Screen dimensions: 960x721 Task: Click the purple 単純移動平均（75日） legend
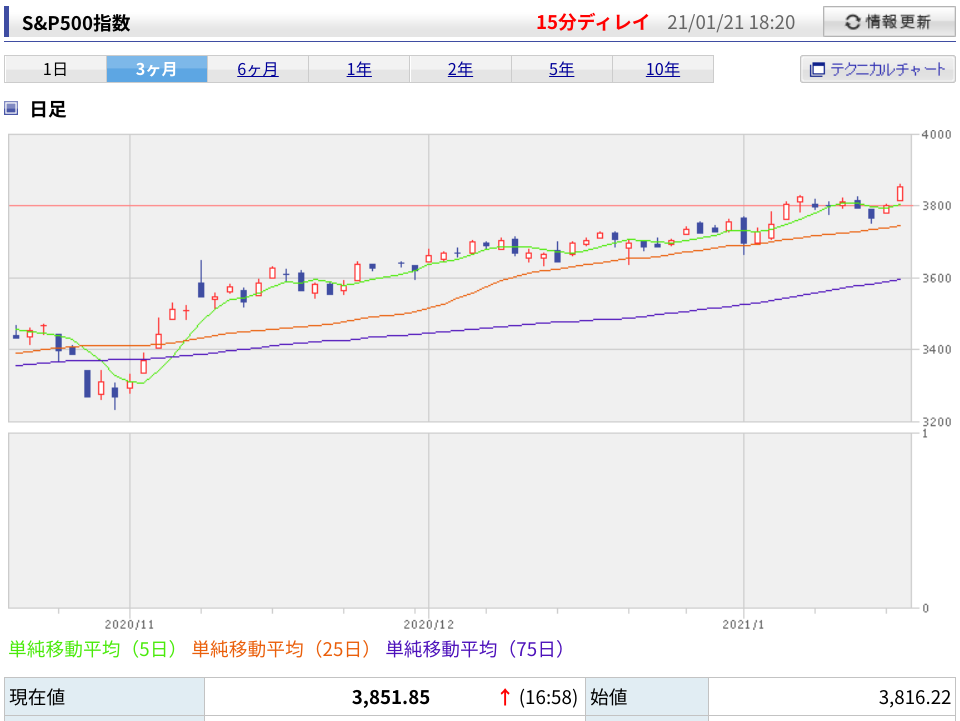pyautogui.click(x=475, y=649)
